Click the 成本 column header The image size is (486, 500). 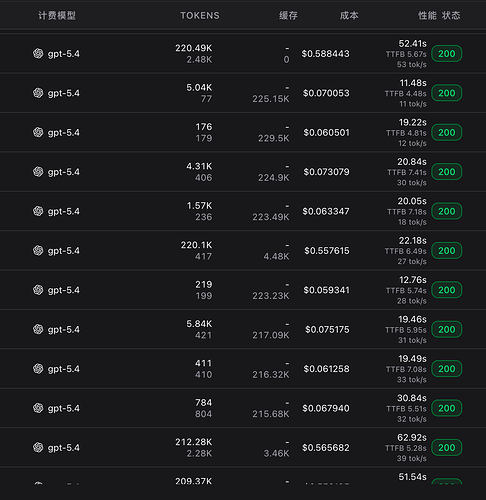(349, 15)
